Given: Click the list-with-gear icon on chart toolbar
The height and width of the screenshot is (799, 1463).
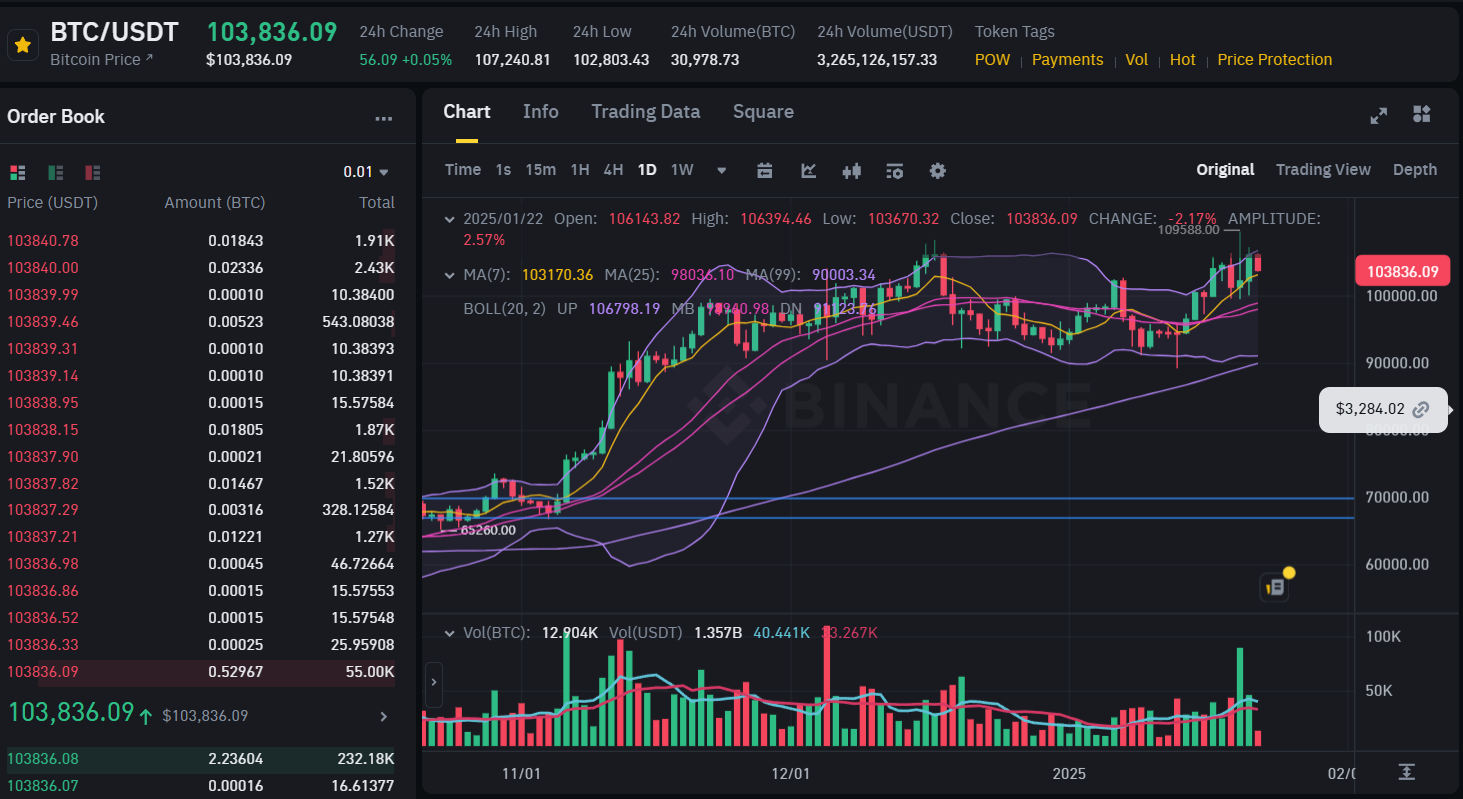Looking at the screenshot, I should (895, 170).
